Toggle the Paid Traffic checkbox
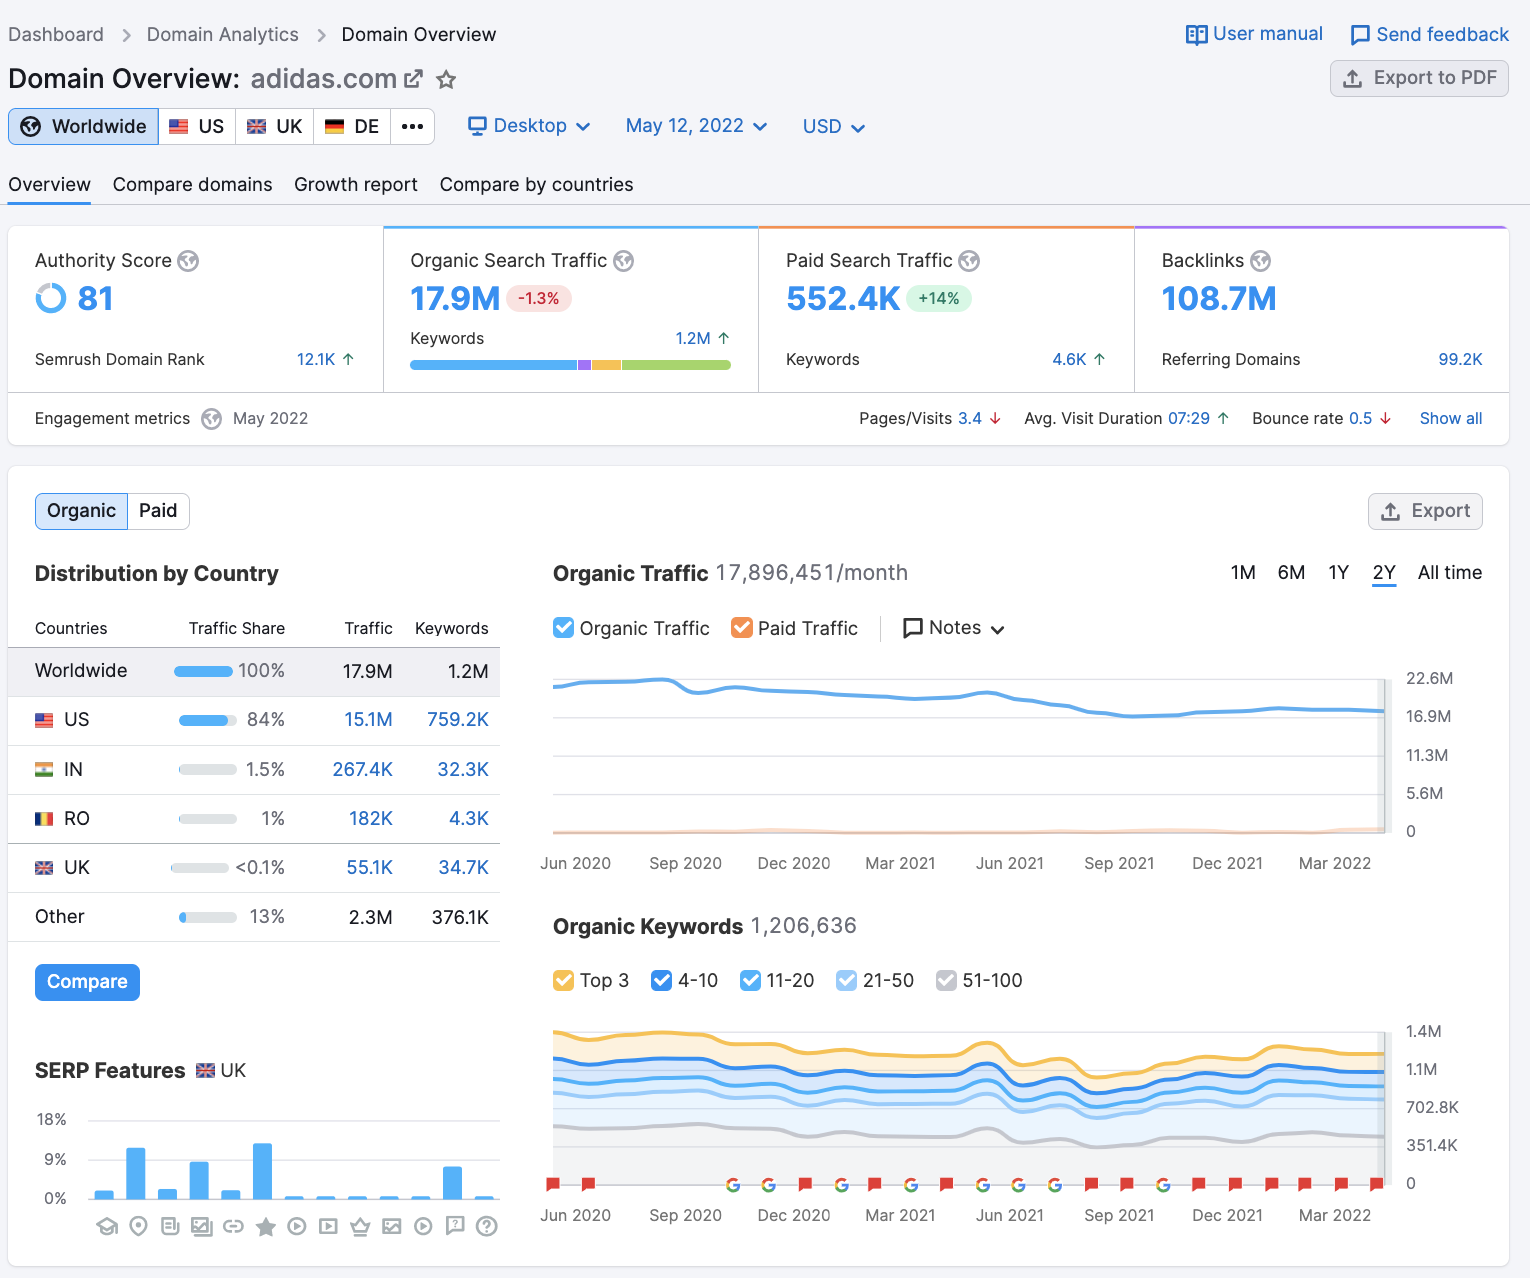The height and width of the screenshot is (1278, 1530). (742, 628)
